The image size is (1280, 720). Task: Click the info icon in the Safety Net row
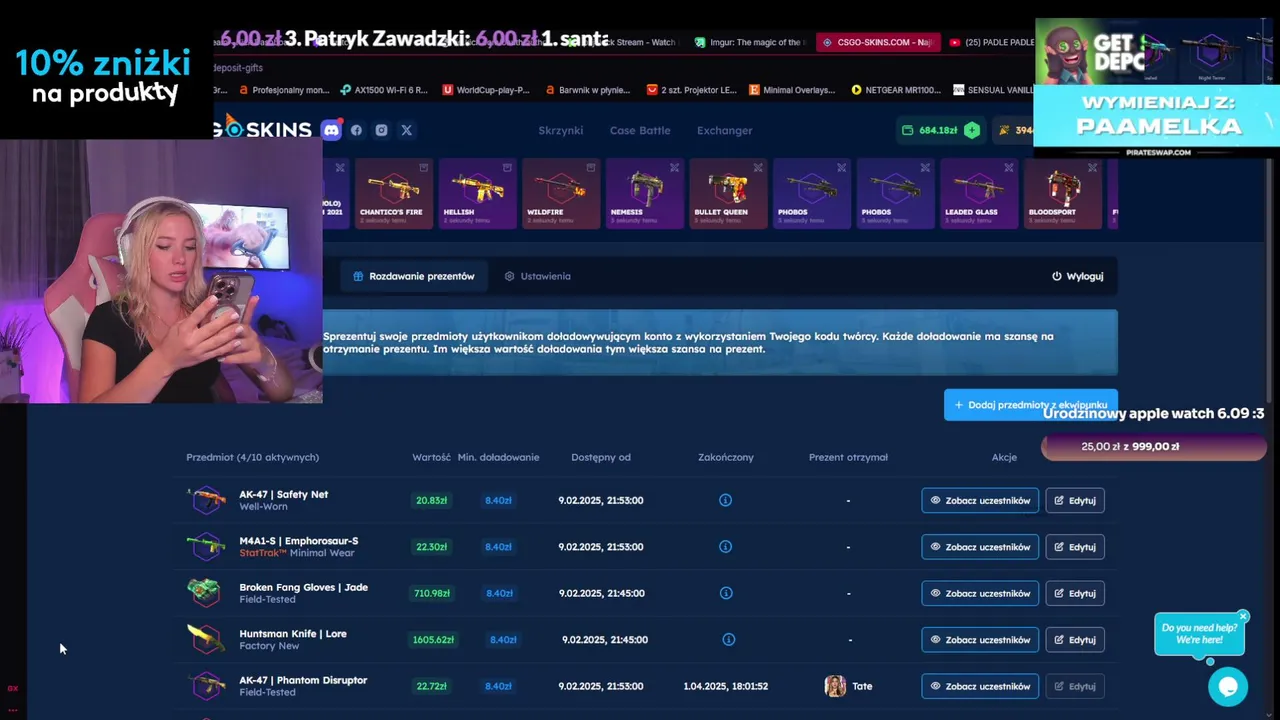(725, 500)
